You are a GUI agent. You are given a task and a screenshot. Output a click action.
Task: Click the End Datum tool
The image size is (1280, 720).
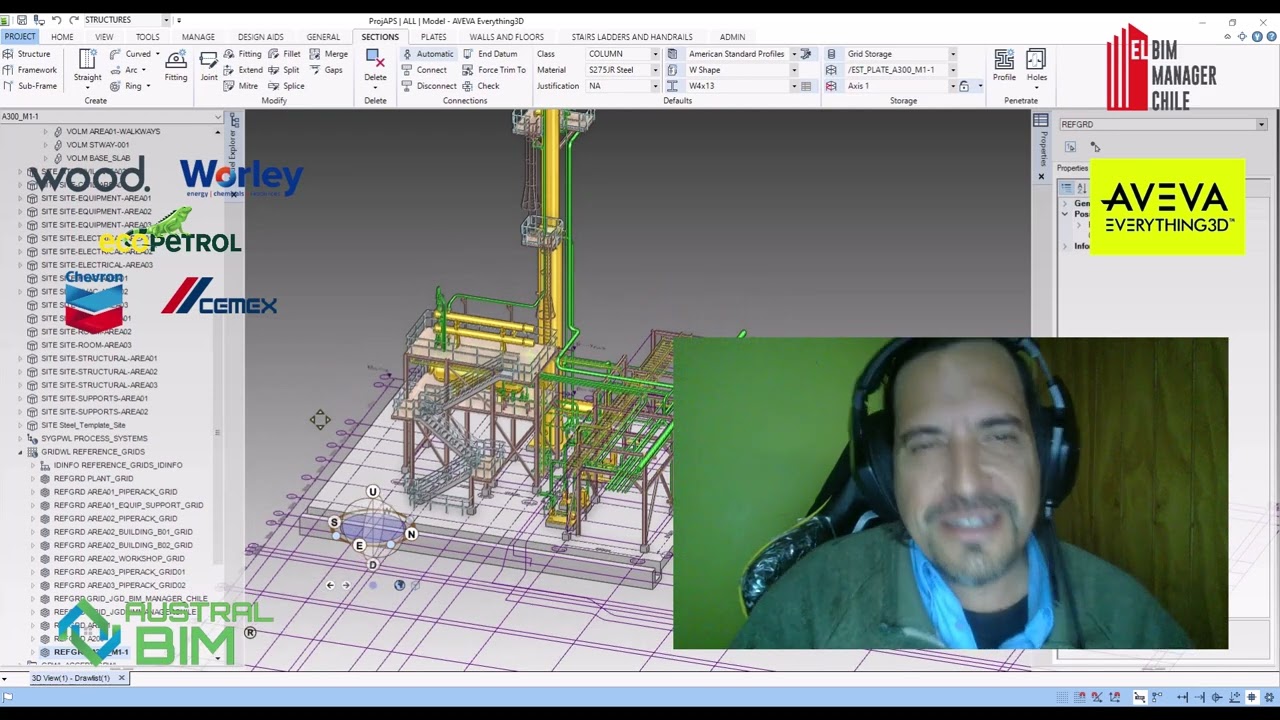tap(490, 54)
